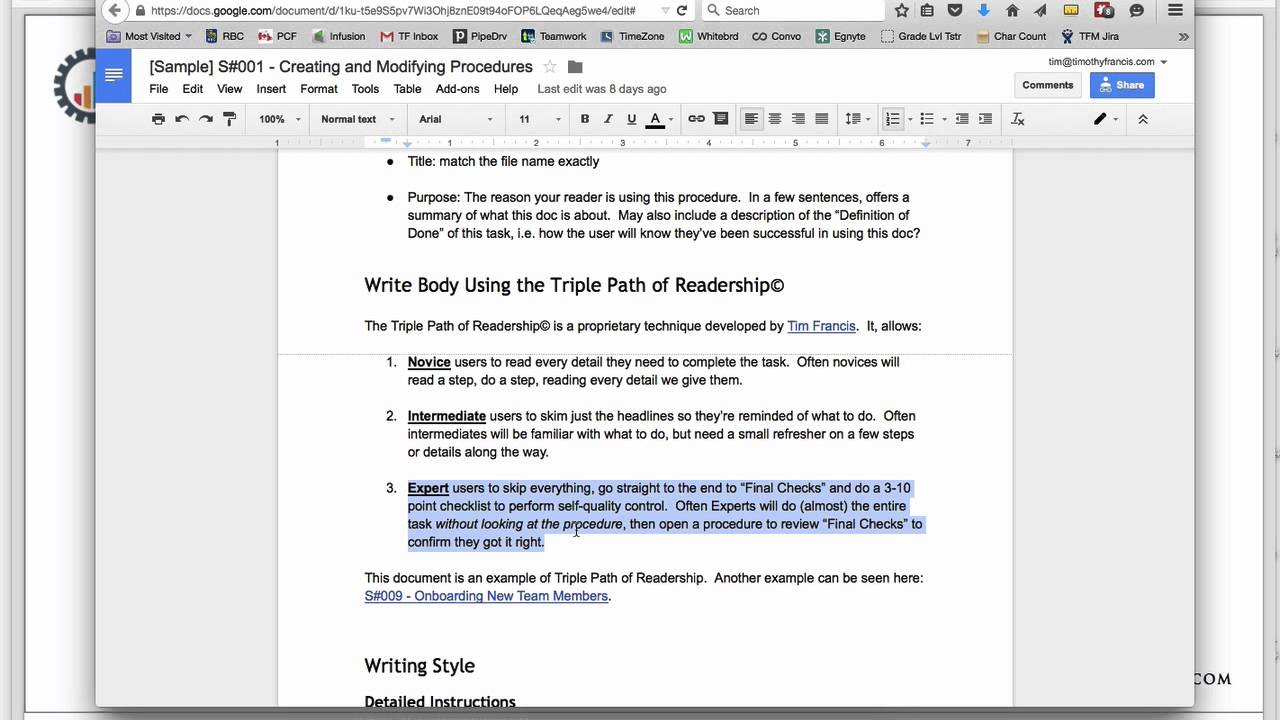This screenshot has height=720, width=1280.
Task: Redo the last undone edit
Action: pos(206,119)
